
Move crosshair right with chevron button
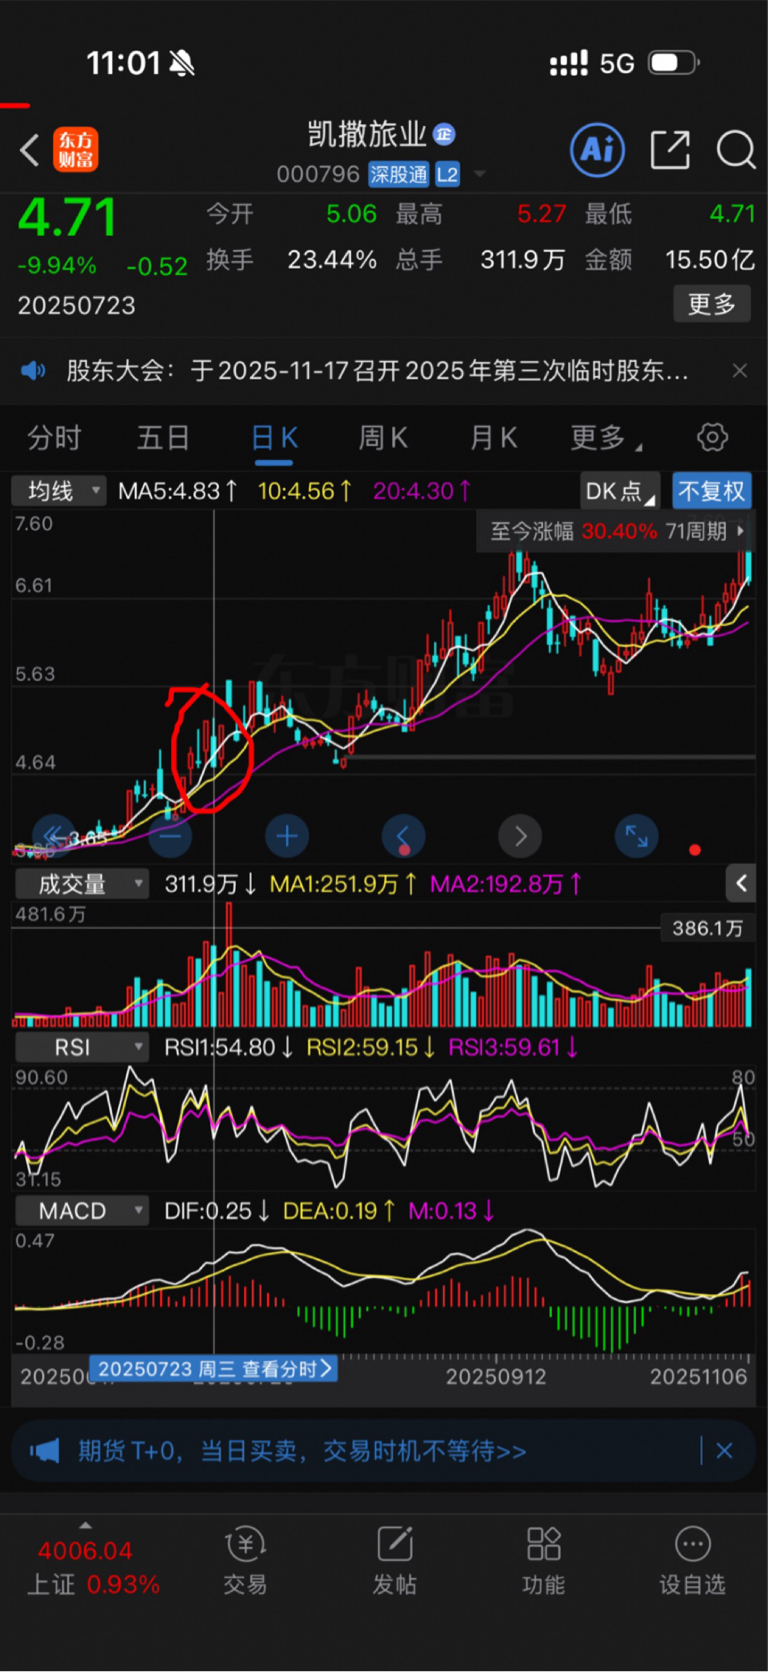pyautogui.click(x=520, y=836)
